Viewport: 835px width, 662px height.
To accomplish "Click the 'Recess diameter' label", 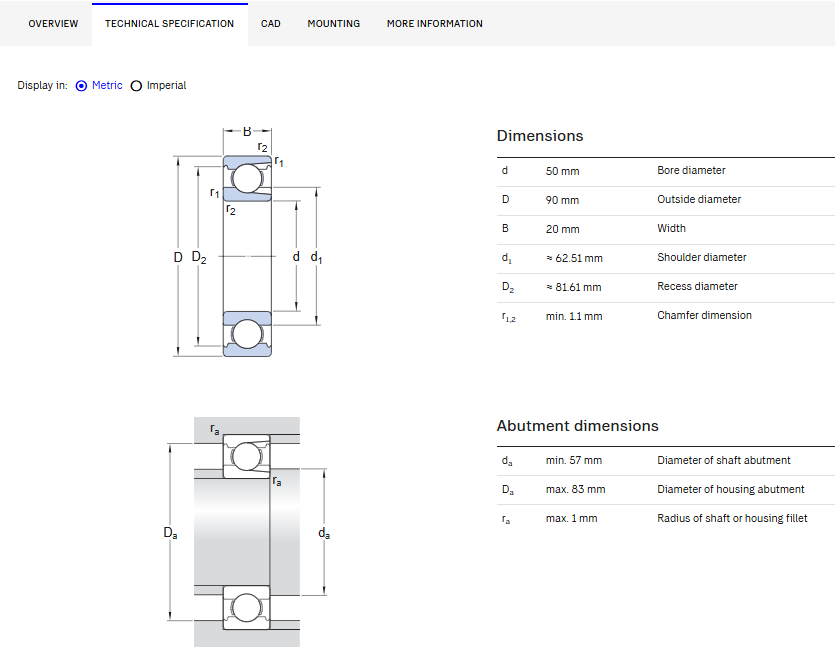I will tap(698, 287).
